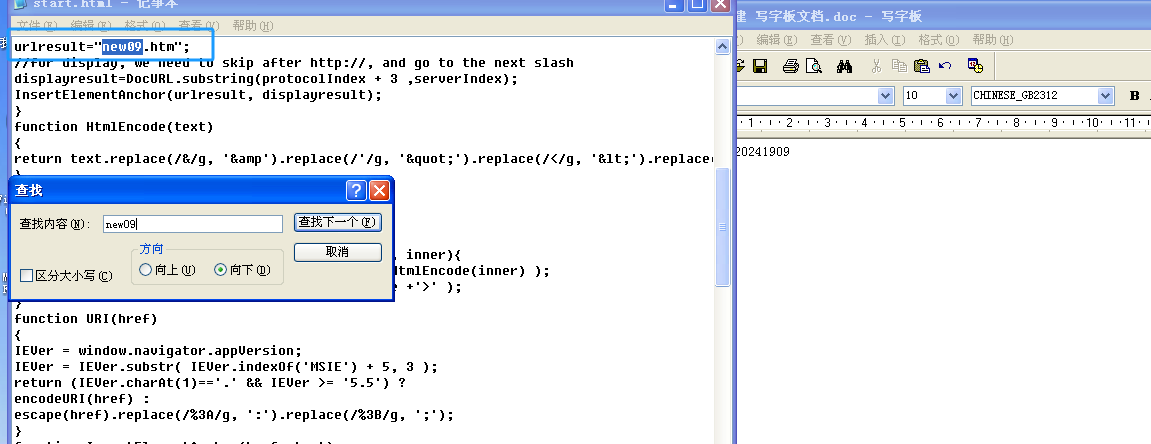Image resolution: width=1151 pixels, height=444 pixels.
Task: Click the WordPad window title bar
Action: (x=943, y=15)
